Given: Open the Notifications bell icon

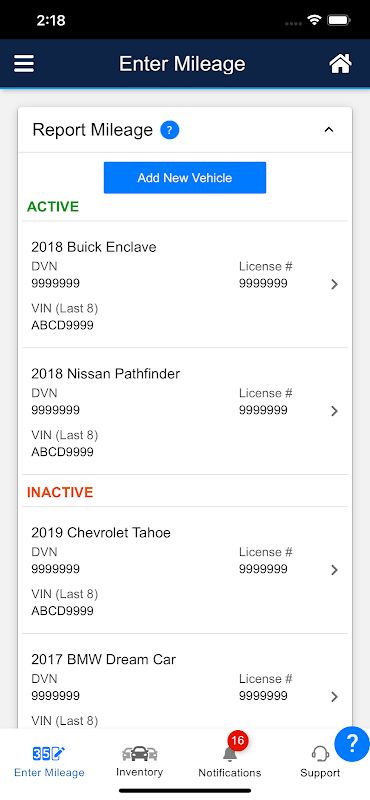Looking at the screenshot, I should tap(230, 753).
